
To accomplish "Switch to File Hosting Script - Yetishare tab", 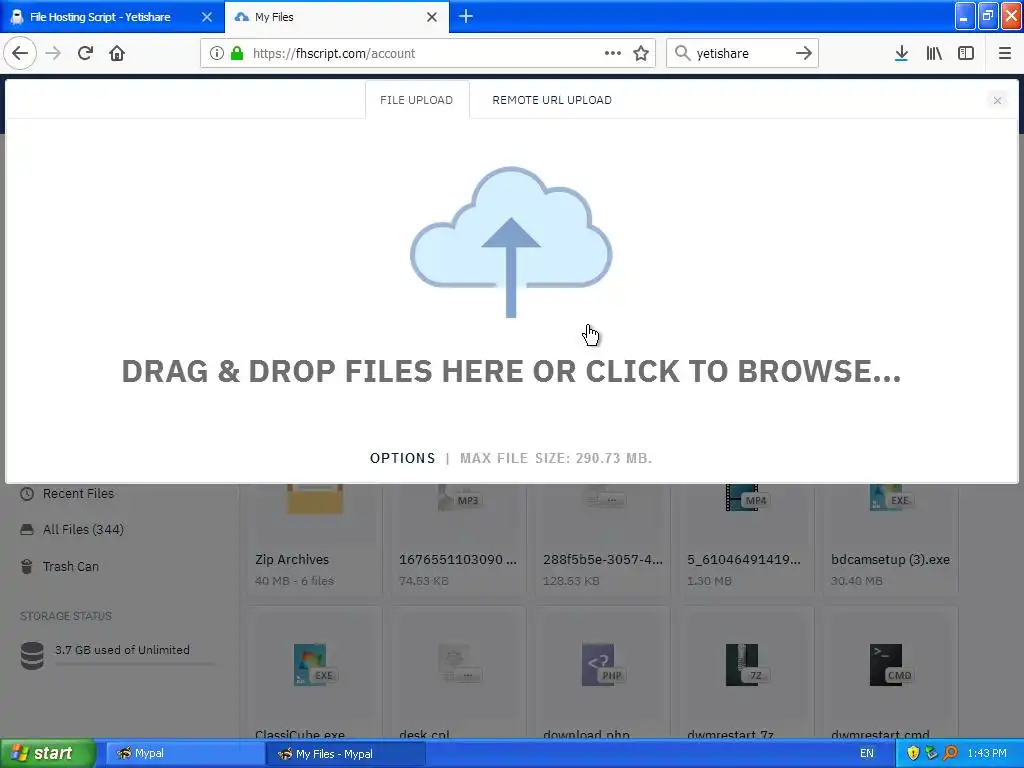I will coord(112,16).
